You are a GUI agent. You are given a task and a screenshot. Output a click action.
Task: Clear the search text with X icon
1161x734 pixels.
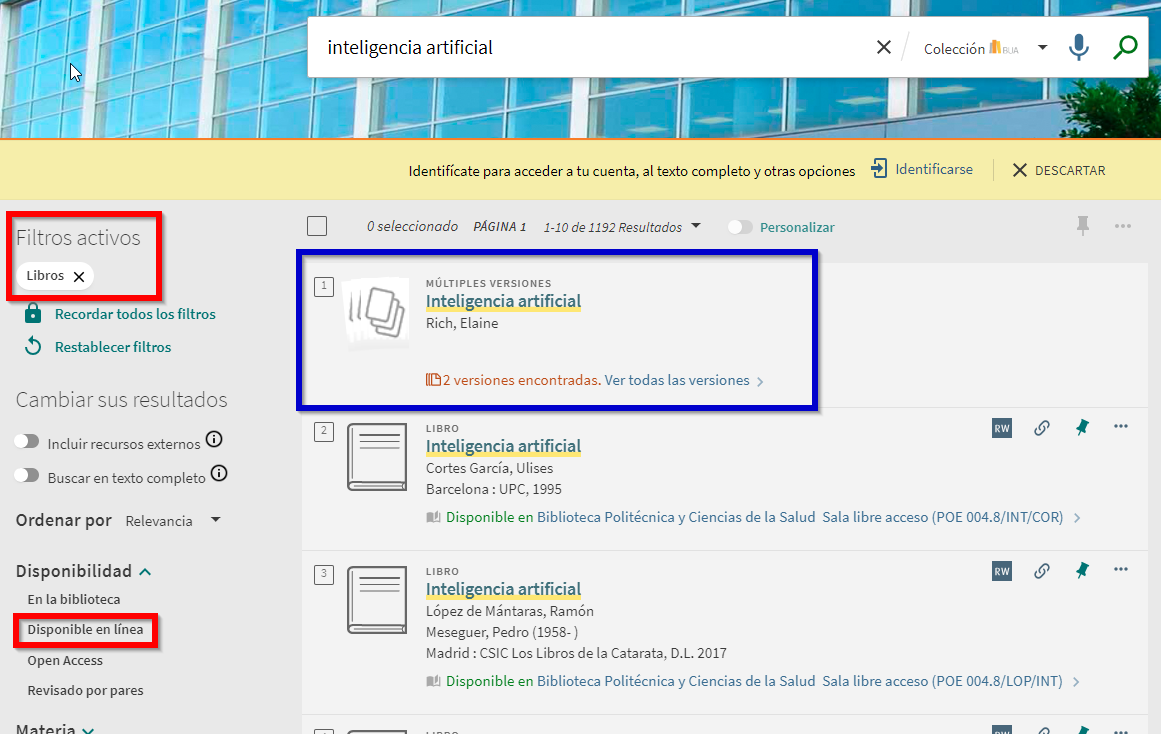point(883,47)
